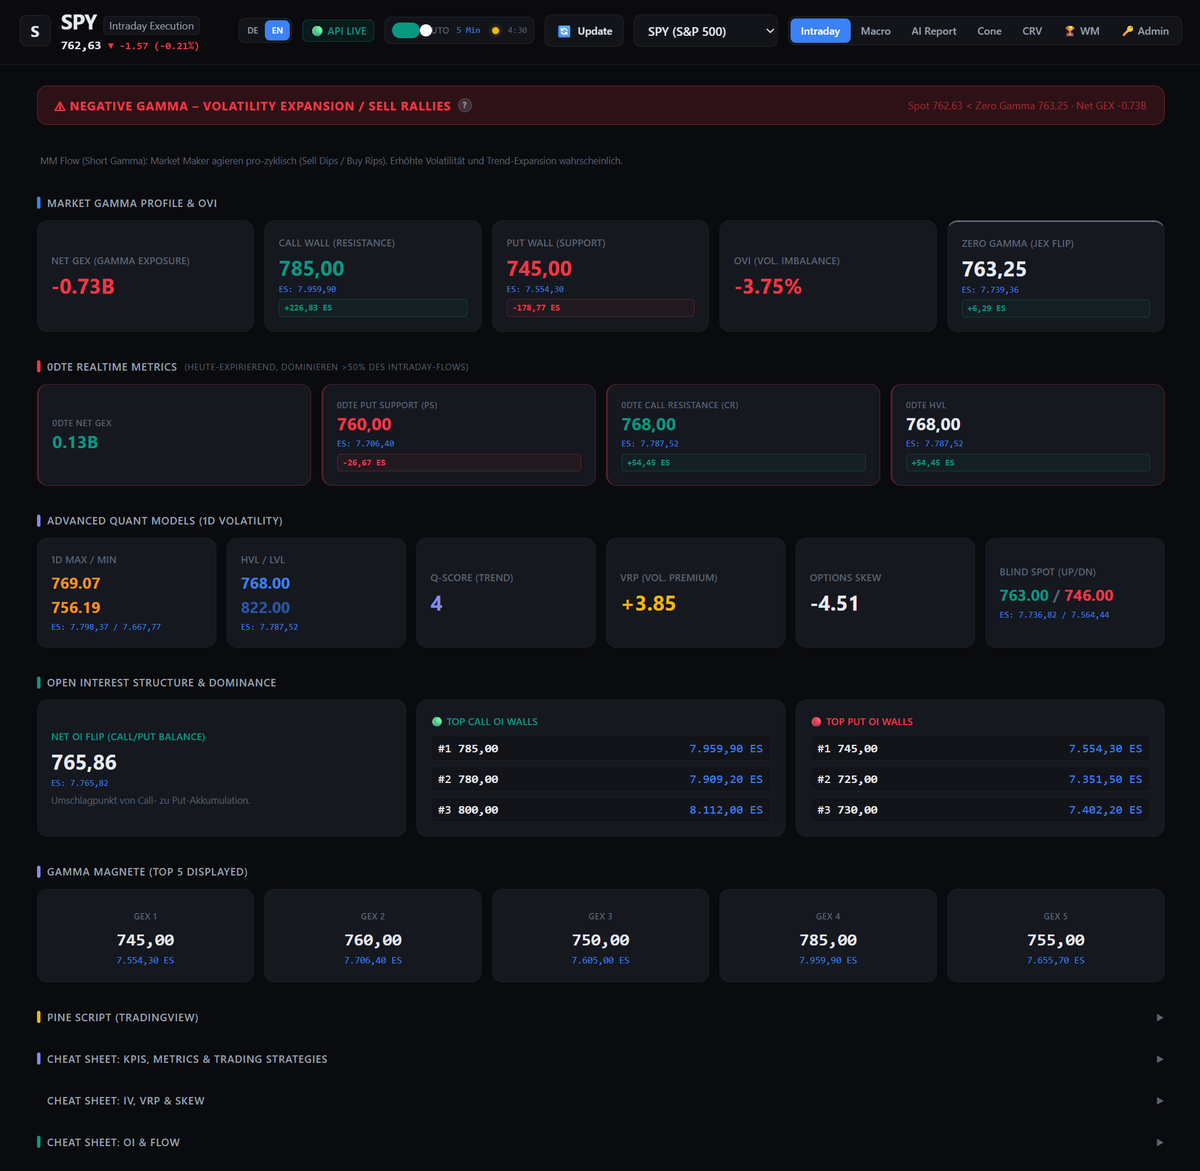Click the +6,29 ES bar in Zero Gamma card

point(1056,308)
